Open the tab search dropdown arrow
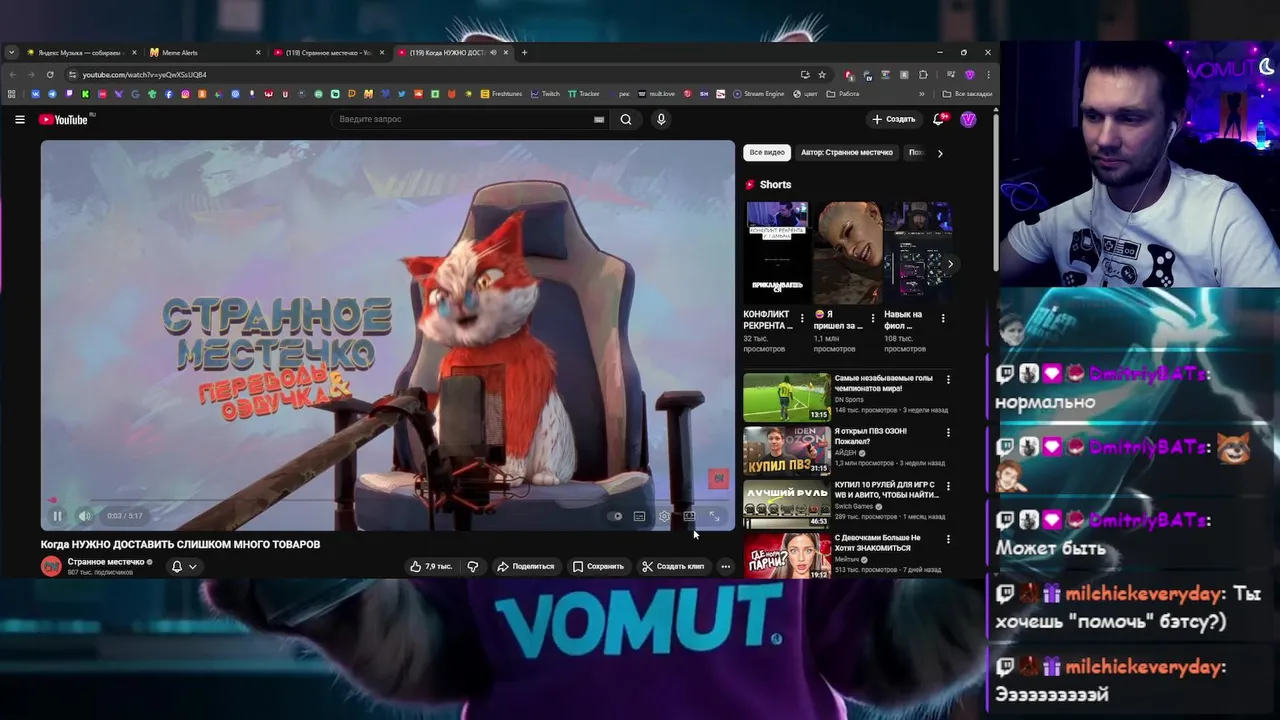 11,52
